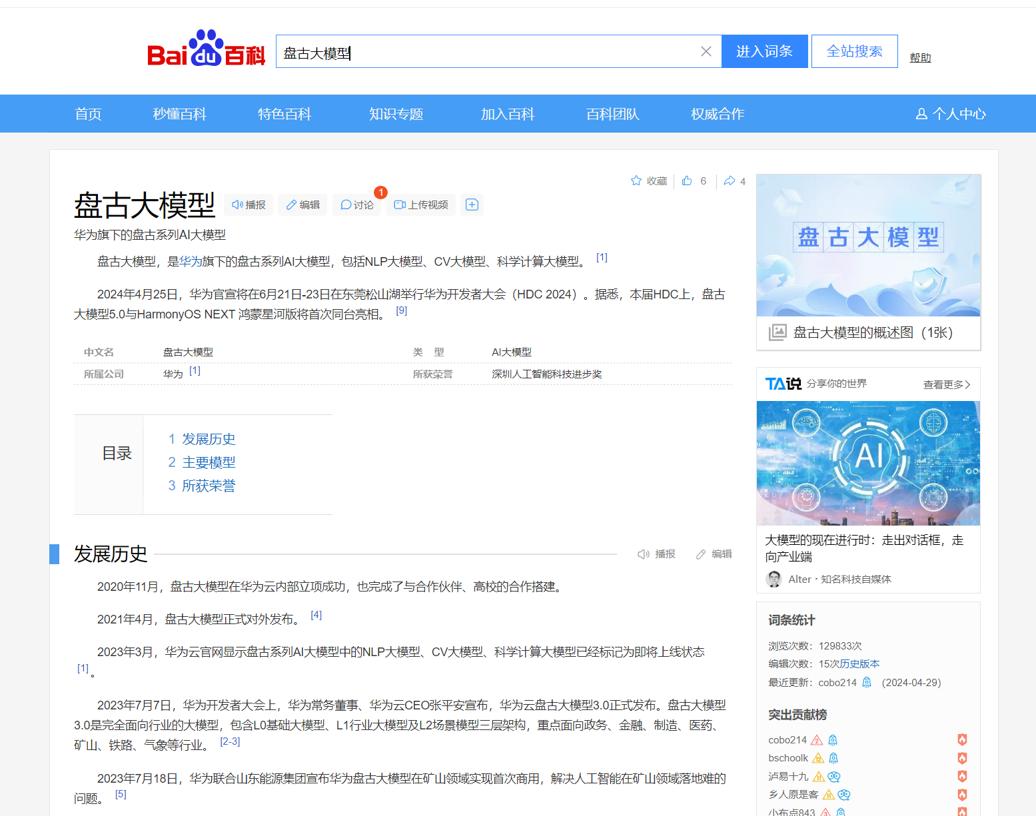This screenshot has width=1036, height=816.
Task: Open the 秒懂百科 nav item
Action: (180, 114)
